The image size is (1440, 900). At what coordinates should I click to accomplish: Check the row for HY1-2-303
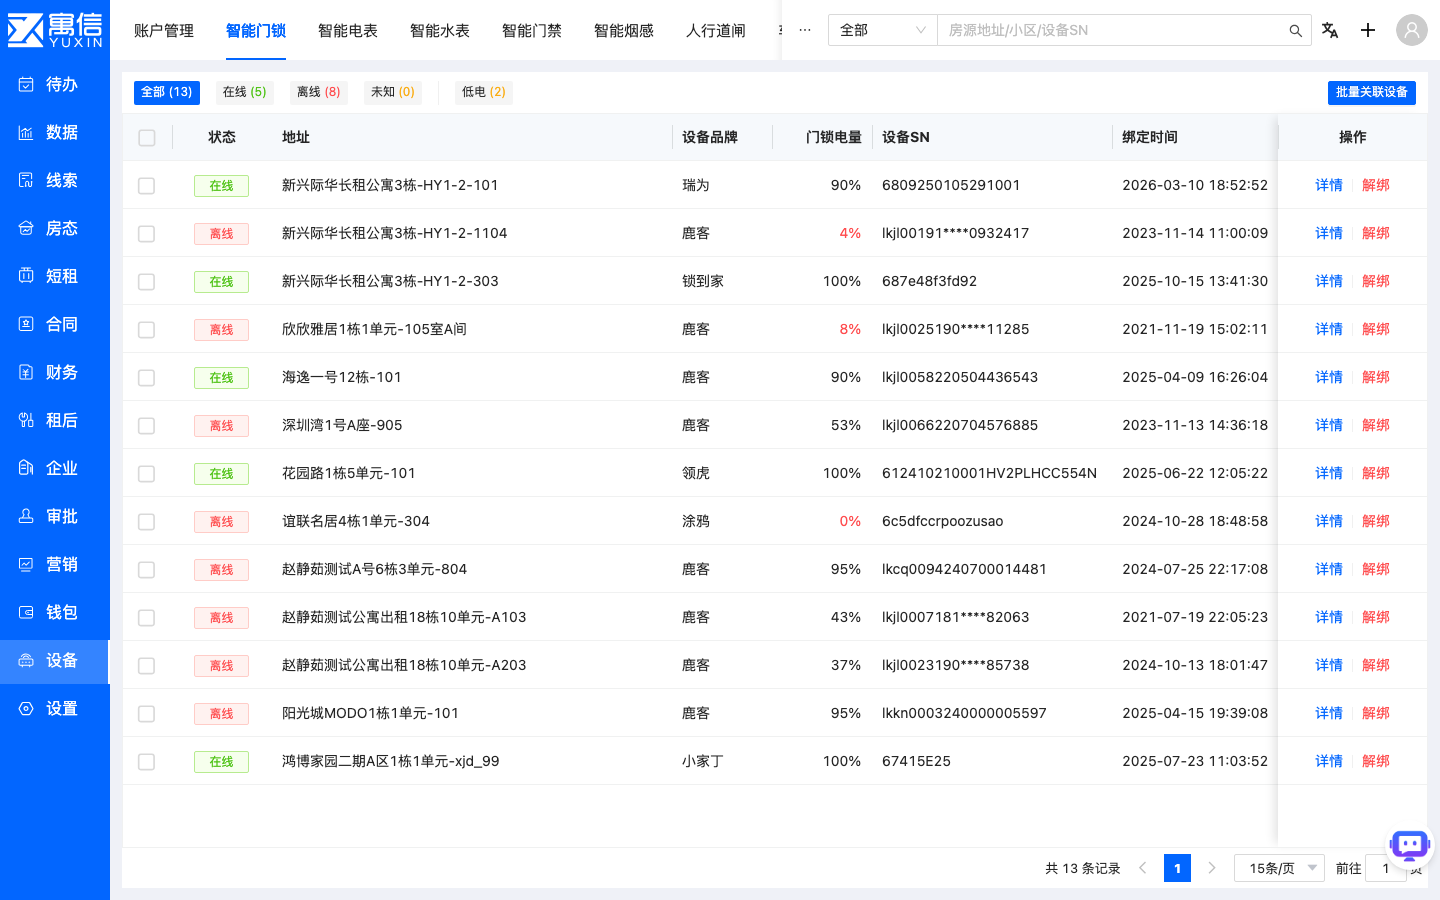147,282
